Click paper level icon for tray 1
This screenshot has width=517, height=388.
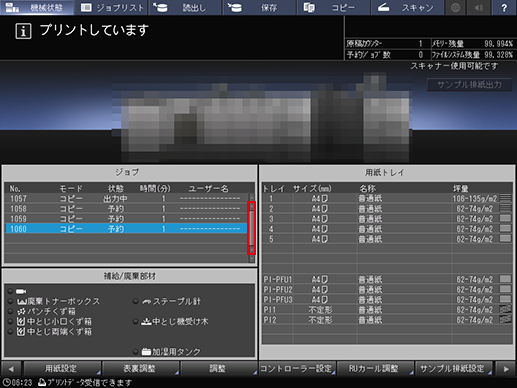point(505,198)
